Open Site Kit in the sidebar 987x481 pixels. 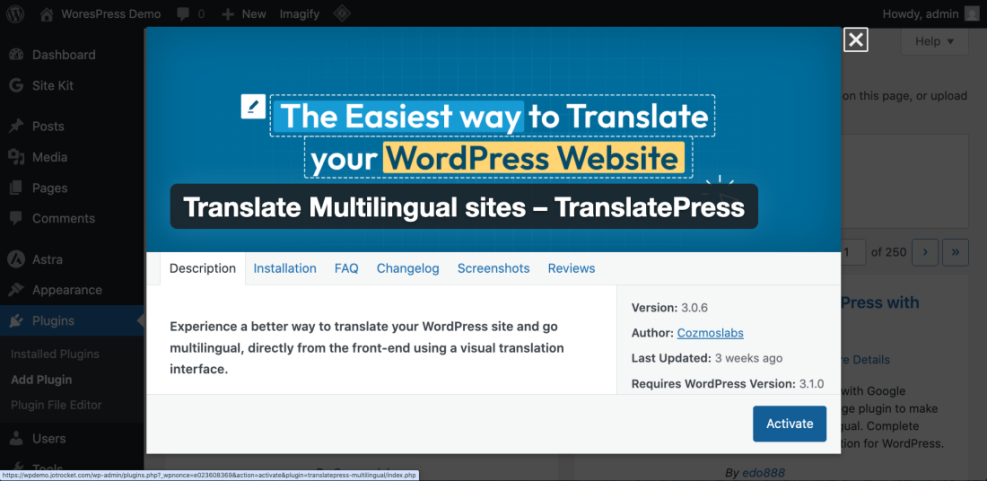coord(53,86)
